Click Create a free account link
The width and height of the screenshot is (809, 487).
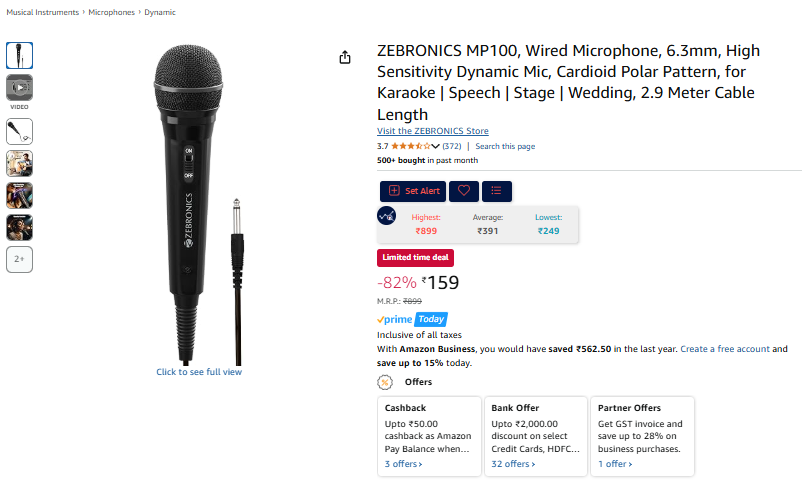pyautogui.click(x=724, y=349)
